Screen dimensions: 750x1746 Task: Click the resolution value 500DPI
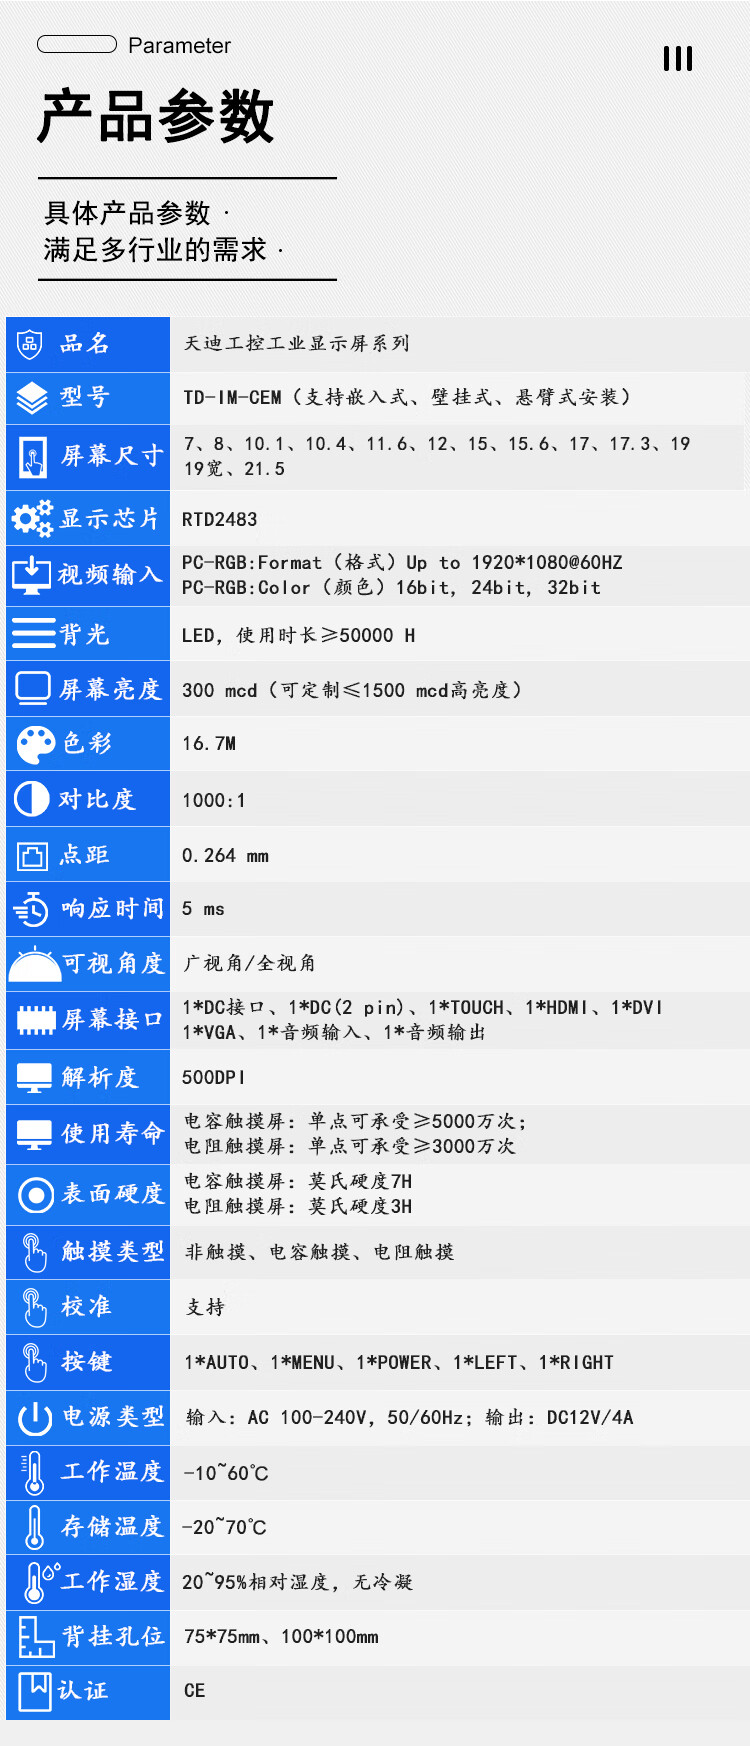tap(213, 1077)
